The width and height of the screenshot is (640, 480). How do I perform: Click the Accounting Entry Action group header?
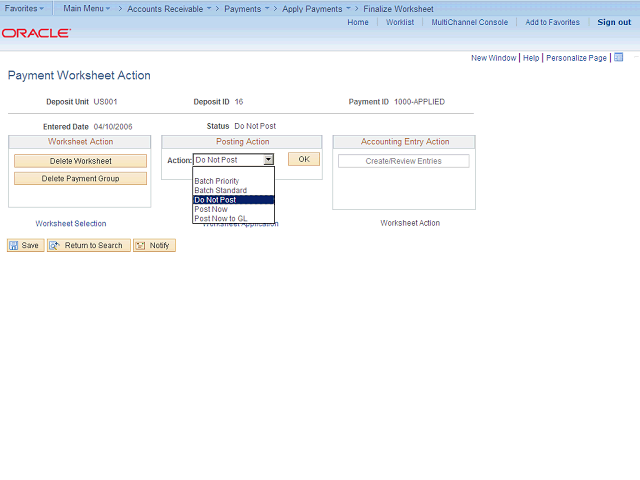[x=405, y=142]
